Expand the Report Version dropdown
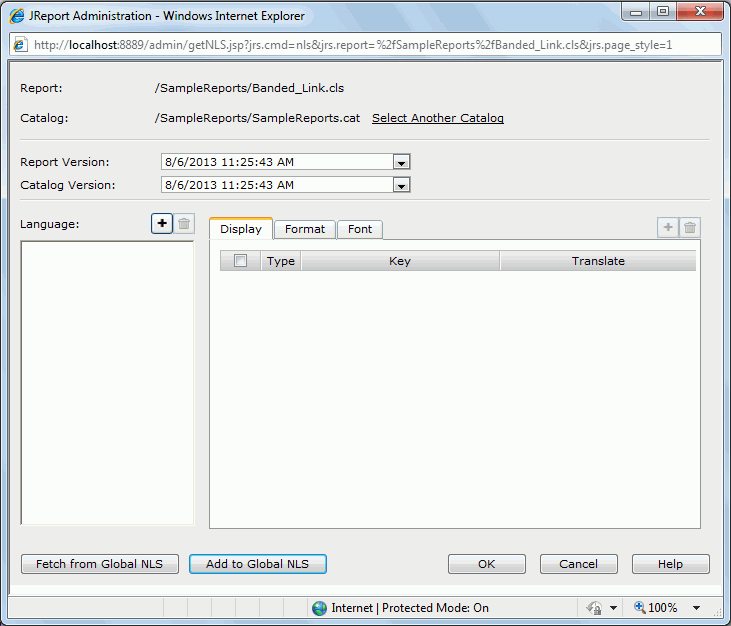Image resolution: width=731 pixels, height=626 pixels. point(401,162)
